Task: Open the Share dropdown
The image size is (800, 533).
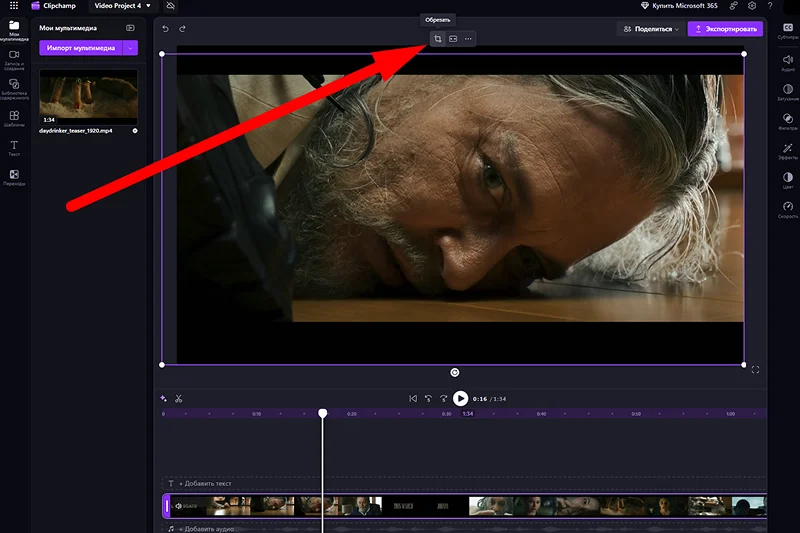Action: [x=651, y=29]
